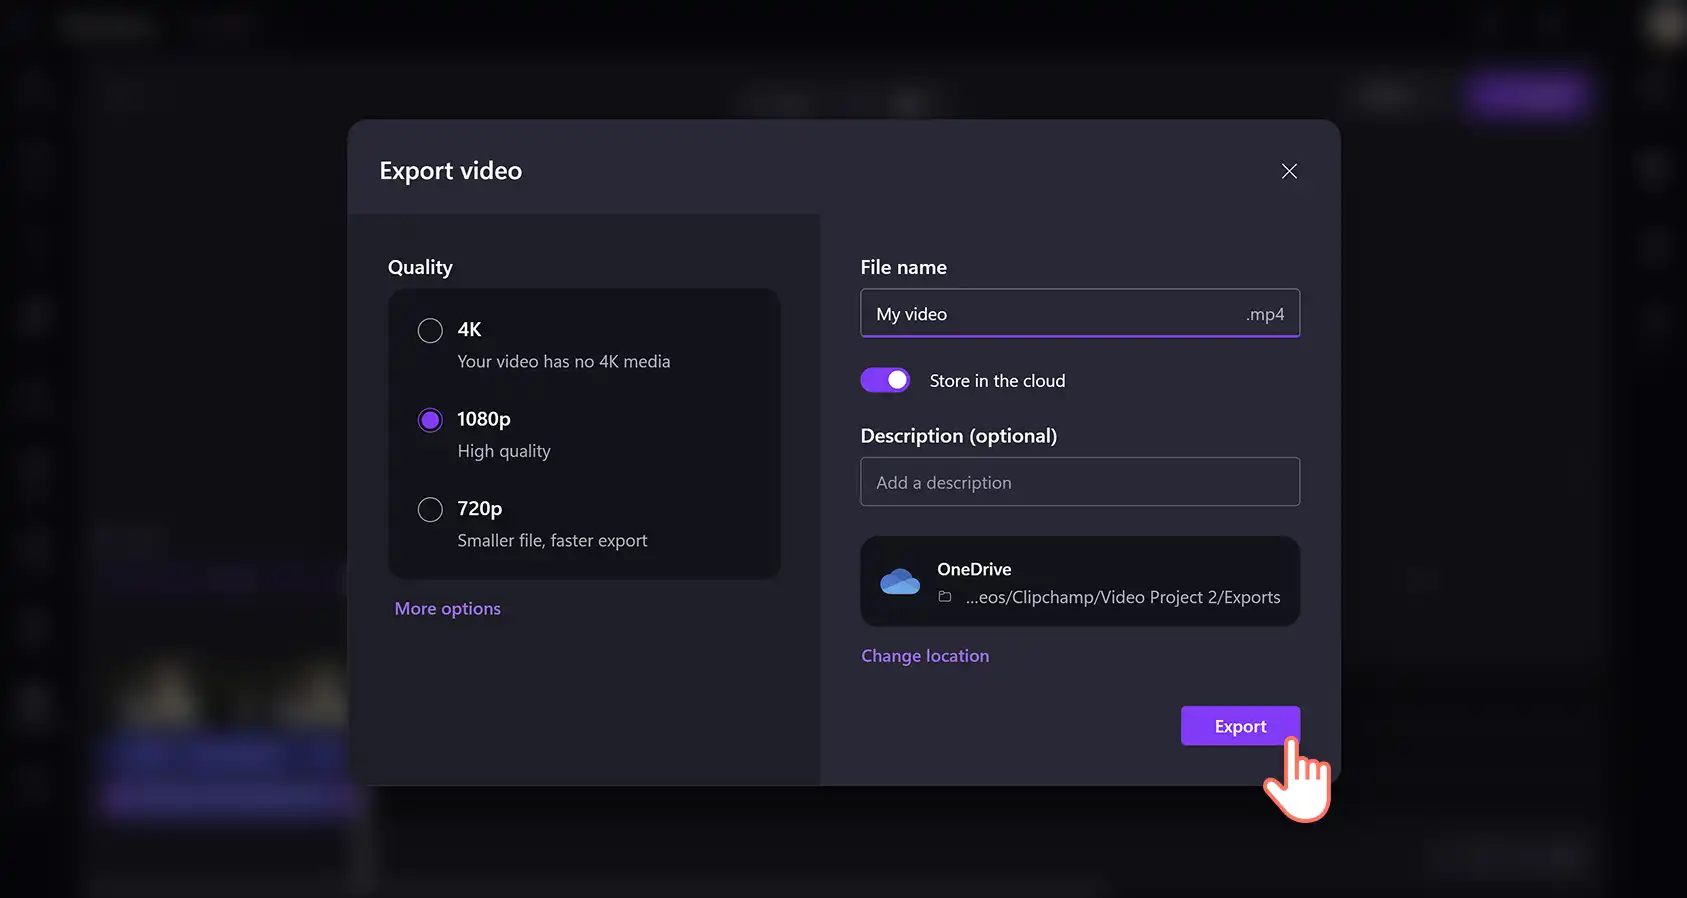Select 1080p via its High quality subtitle

(504, 451)
